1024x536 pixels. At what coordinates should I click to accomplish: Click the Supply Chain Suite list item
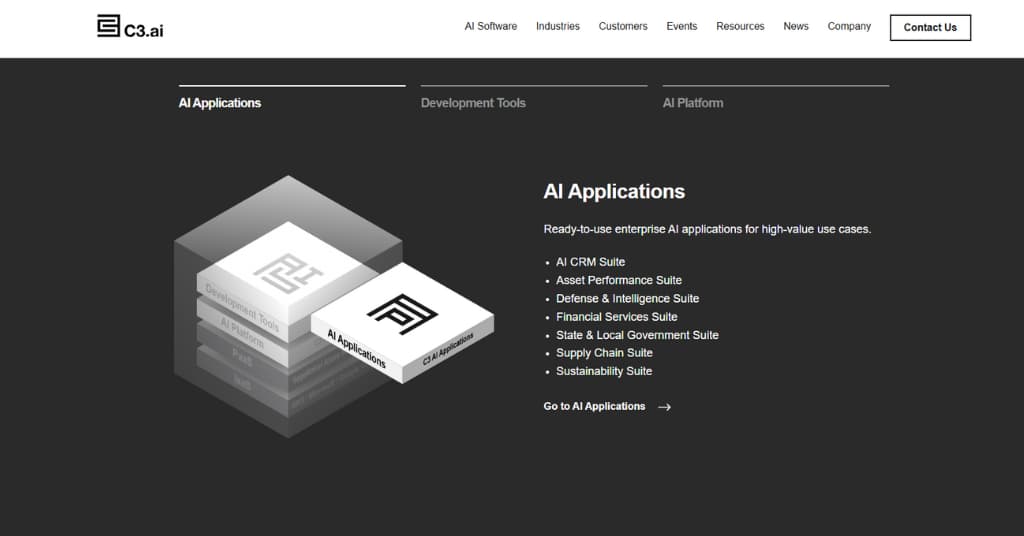pyautogui.click(x=604, y=353)
